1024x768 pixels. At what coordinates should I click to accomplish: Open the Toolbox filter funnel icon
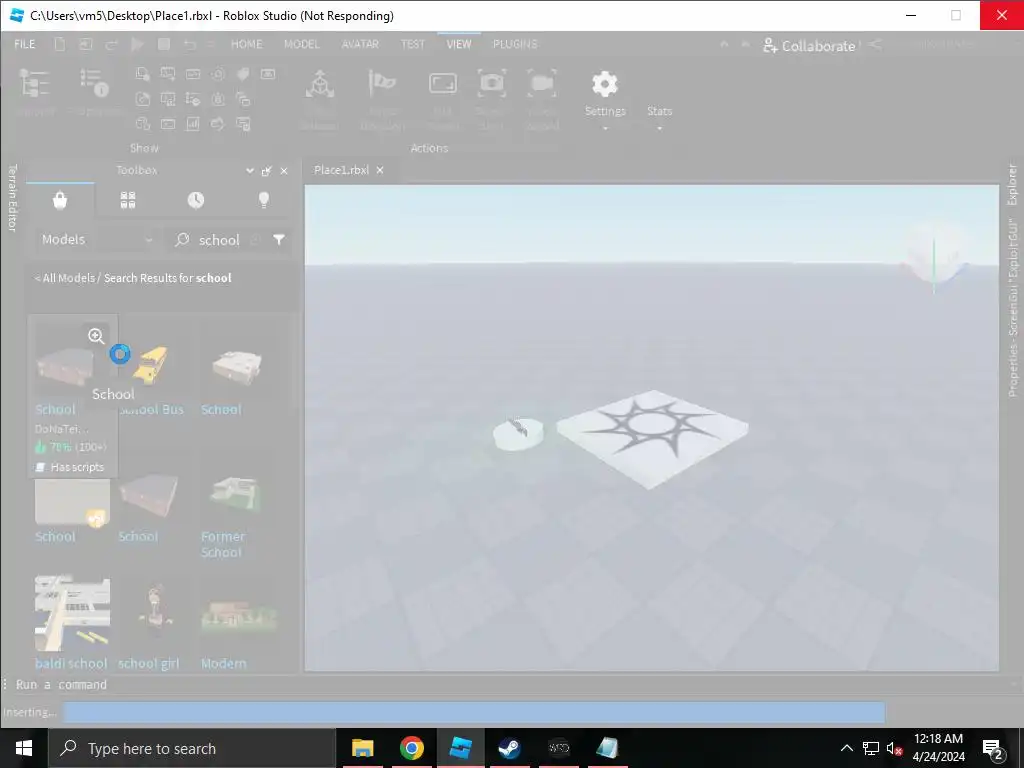point(279,240)
